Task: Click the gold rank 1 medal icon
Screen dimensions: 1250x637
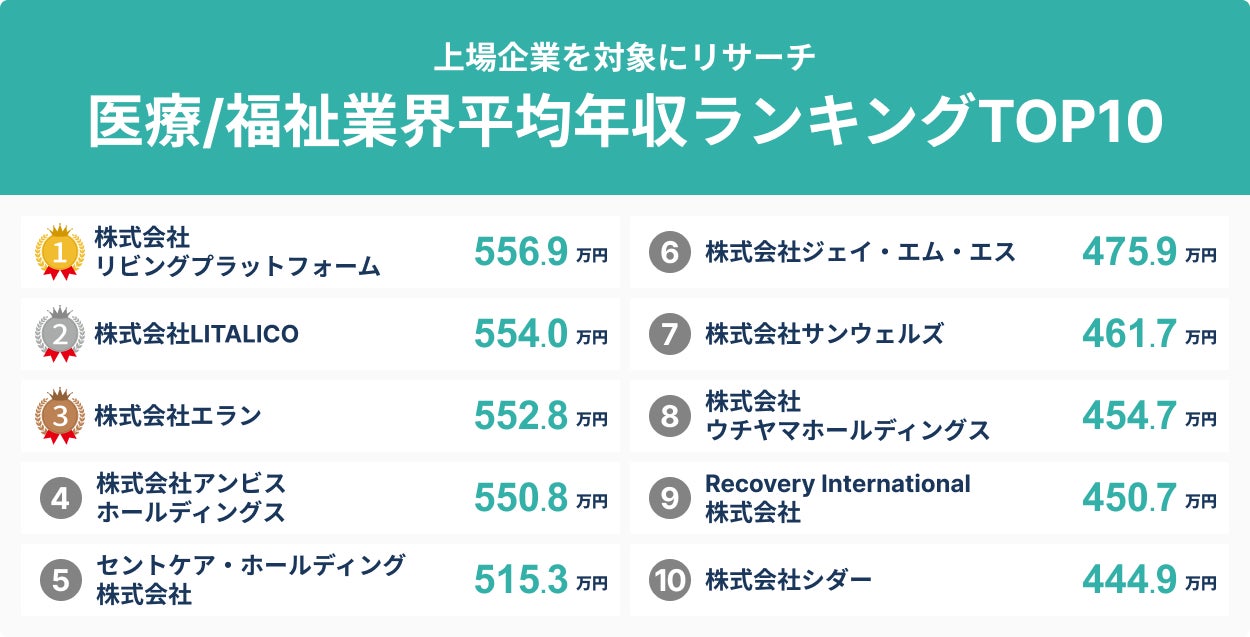Action: click(60, 252)
